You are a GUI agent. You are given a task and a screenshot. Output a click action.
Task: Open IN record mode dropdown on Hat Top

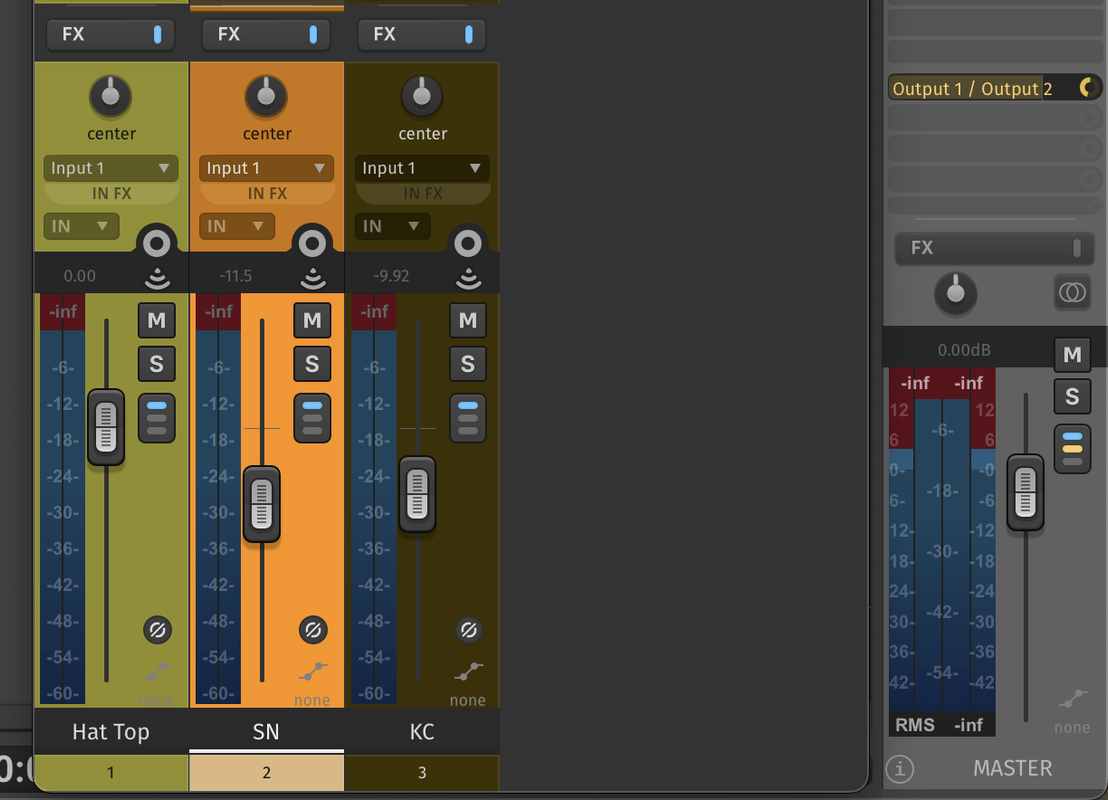[x=81, y=226]
